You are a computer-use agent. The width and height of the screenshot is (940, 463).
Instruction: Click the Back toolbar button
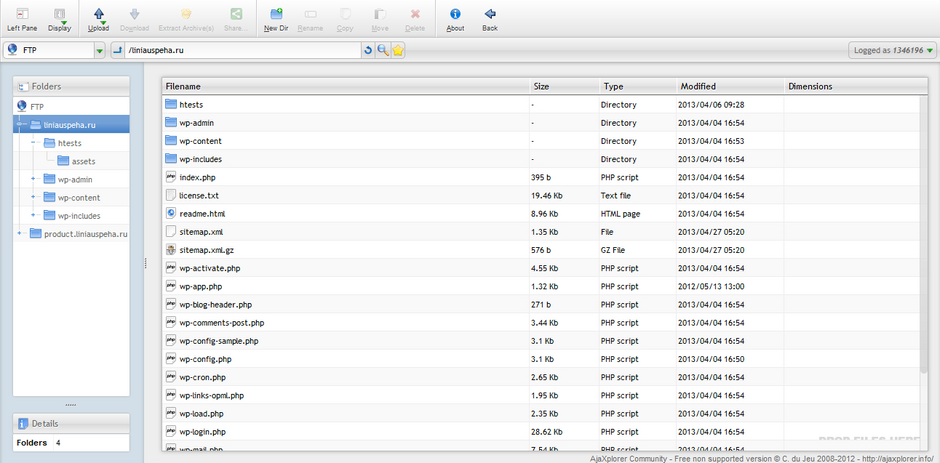click(x=490, y=19)
